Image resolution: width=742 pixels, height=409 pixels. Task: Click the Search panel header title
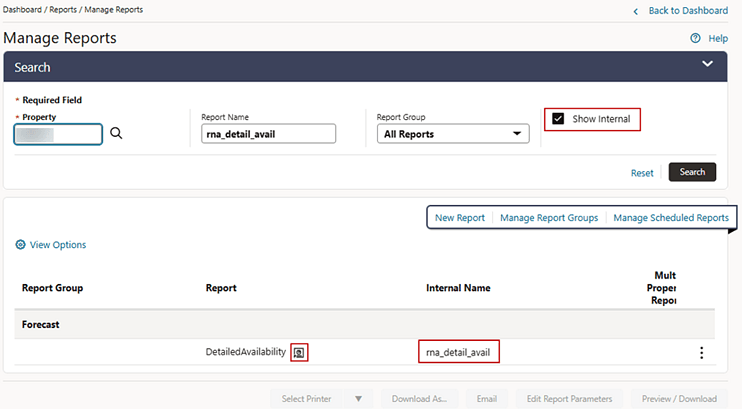(x=32, y=67)
